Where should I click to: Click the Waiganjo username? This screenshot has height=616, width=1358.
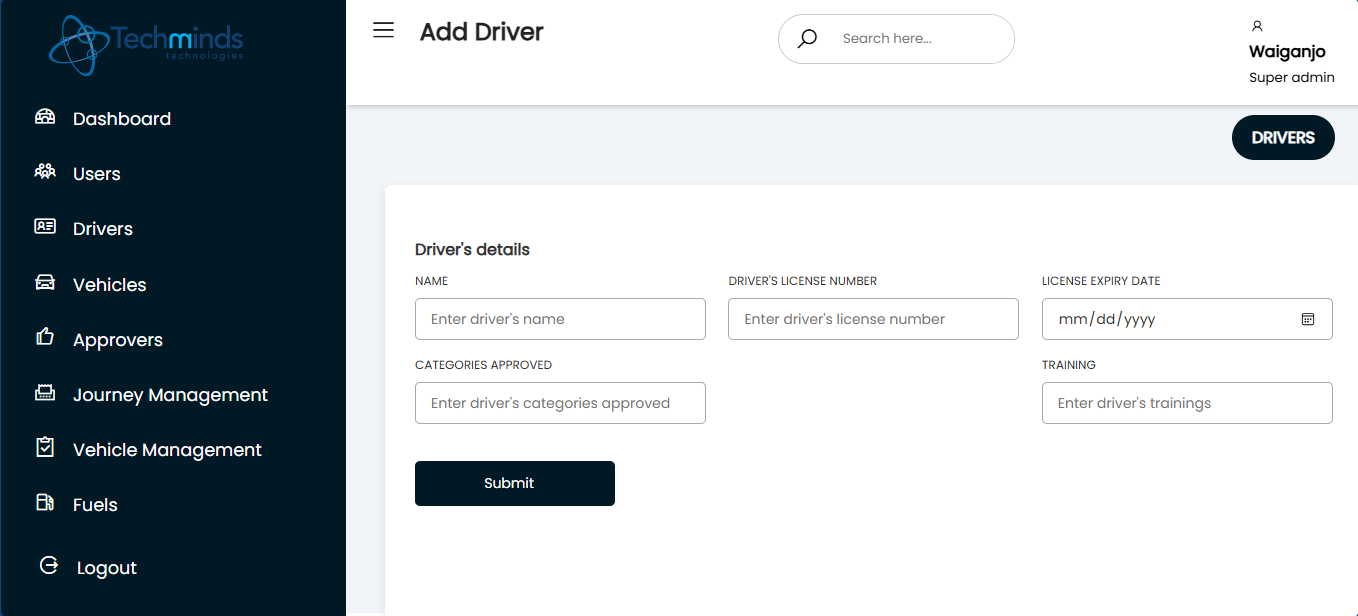point(1287,52)
